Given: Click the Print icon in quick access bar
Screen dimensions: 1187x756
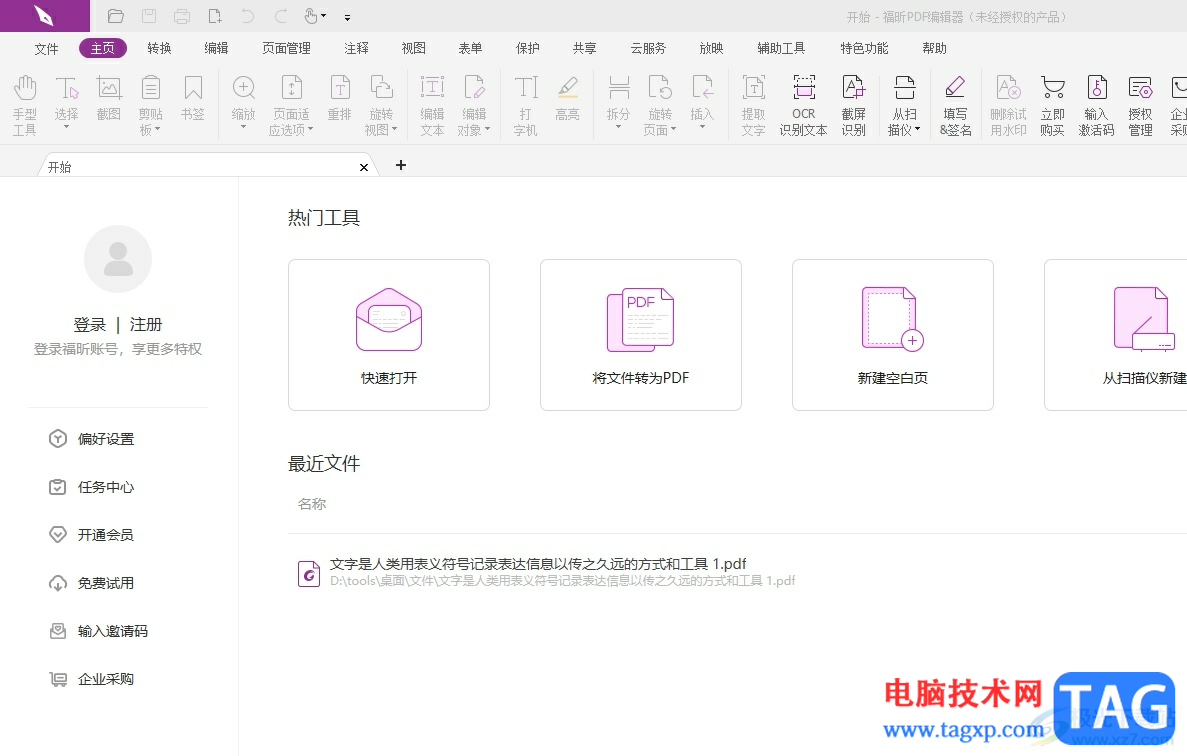Looking at the screenshot, I should (x=182, y=16).
